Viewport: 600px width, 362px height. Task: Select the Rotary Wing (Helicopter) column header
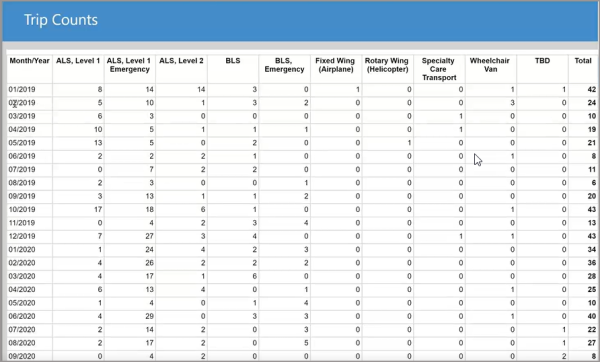click(387, 65)
